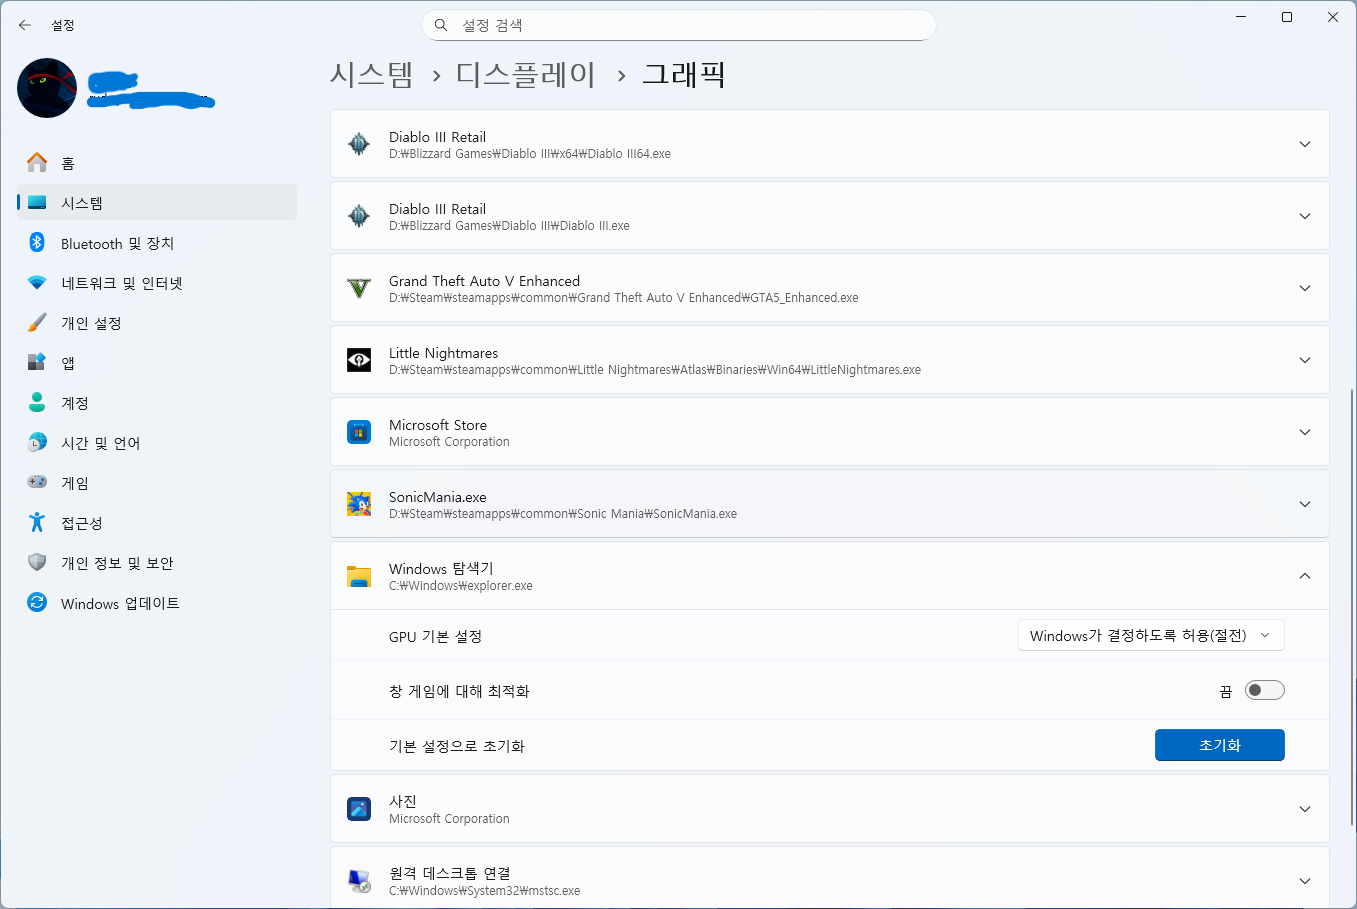The image size is (1357, 909).
Task: Open the GPU 기본 설정 dropdown
Action: (x=1151, y=635)
